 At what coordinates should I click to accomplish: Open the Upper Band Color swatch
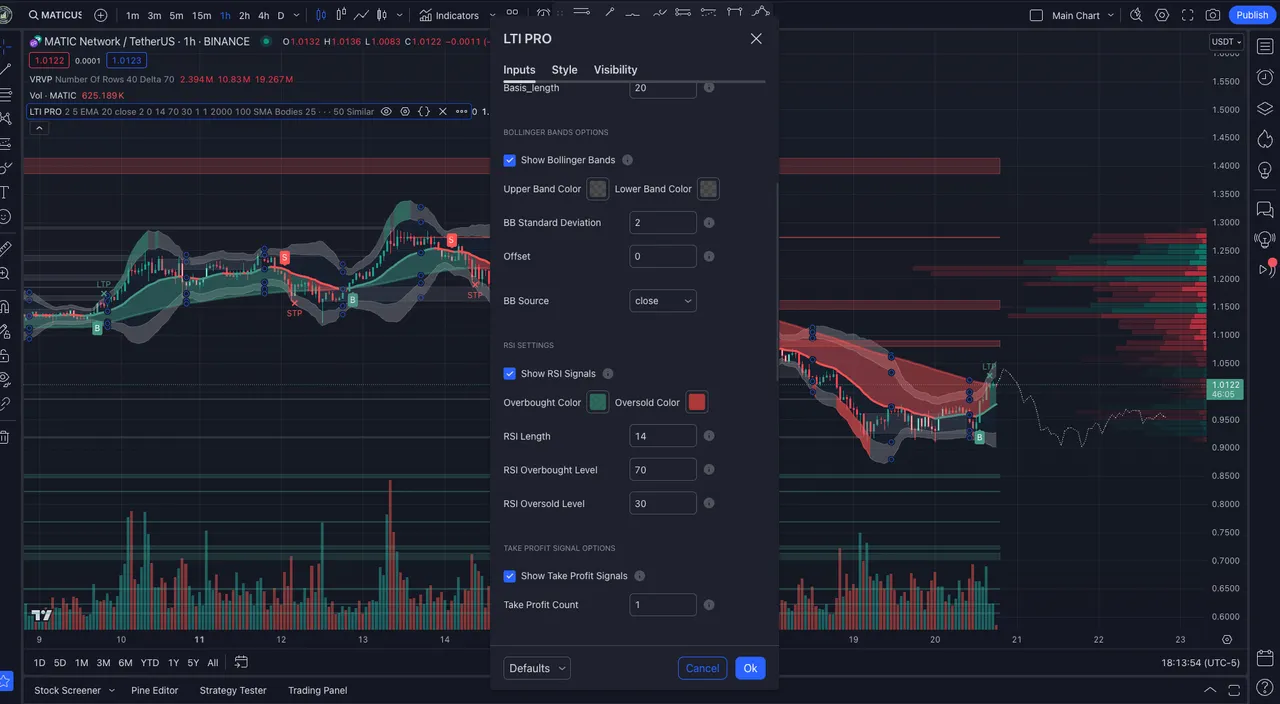click(597, 189)
